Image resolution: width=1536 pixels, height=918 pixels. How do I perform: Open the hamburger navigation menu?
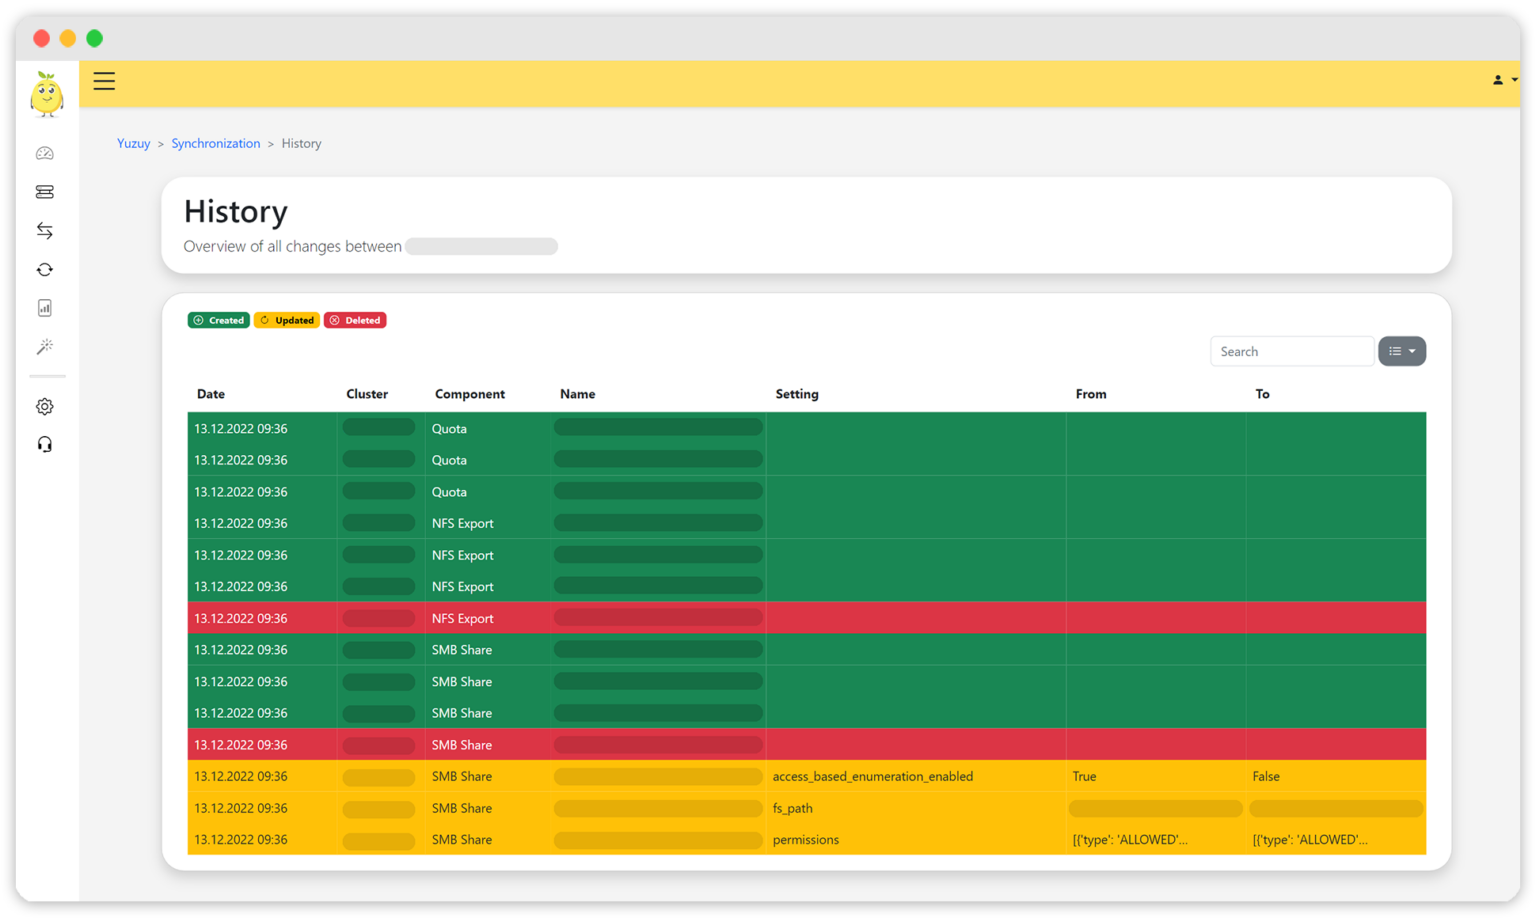[104, 81]
